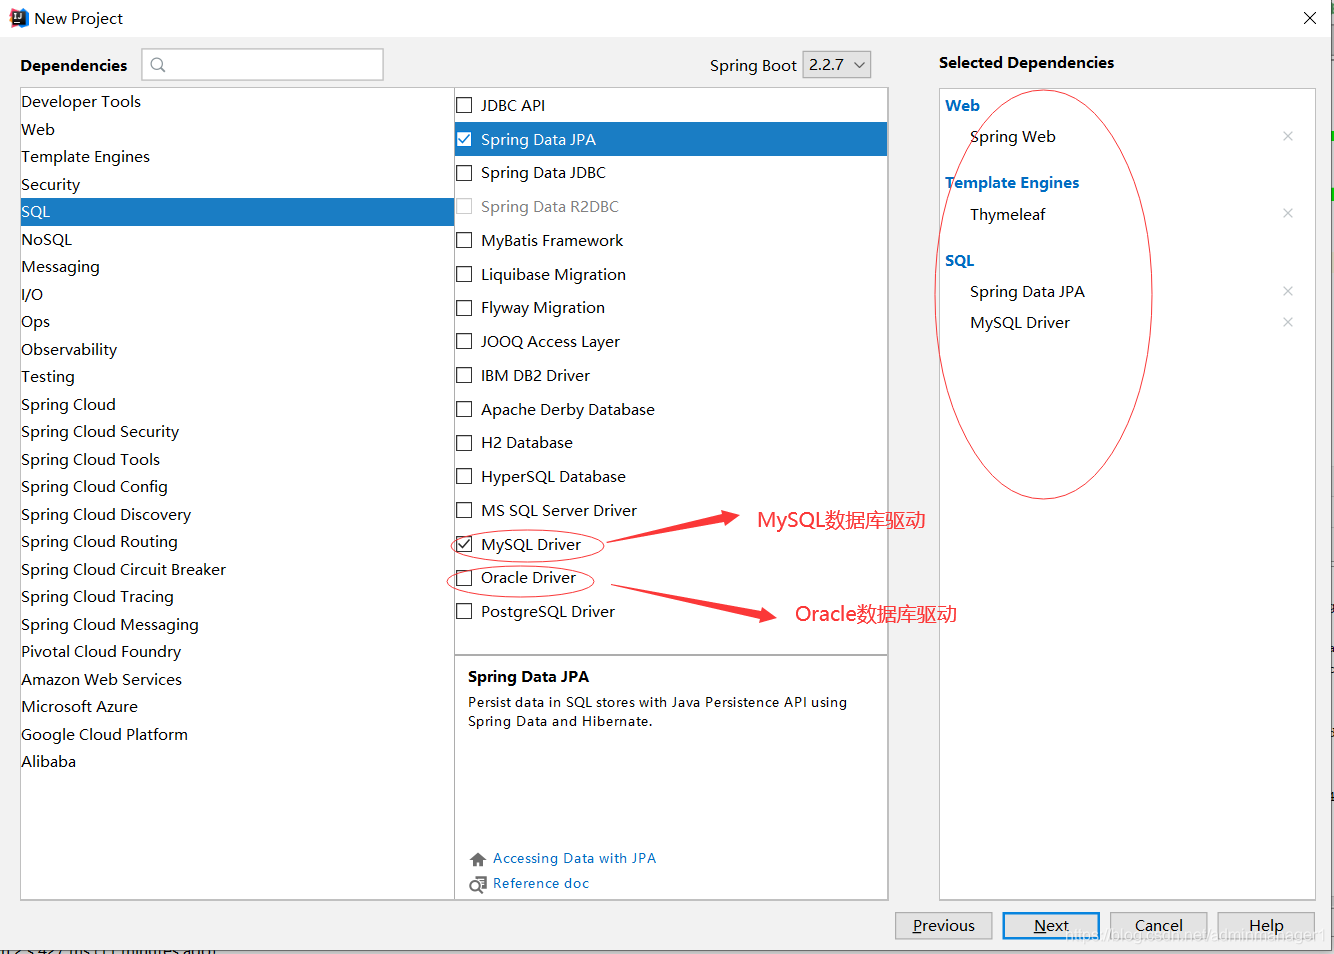Remove Thymeleaf from selected dependencies

coord(1288,213)
